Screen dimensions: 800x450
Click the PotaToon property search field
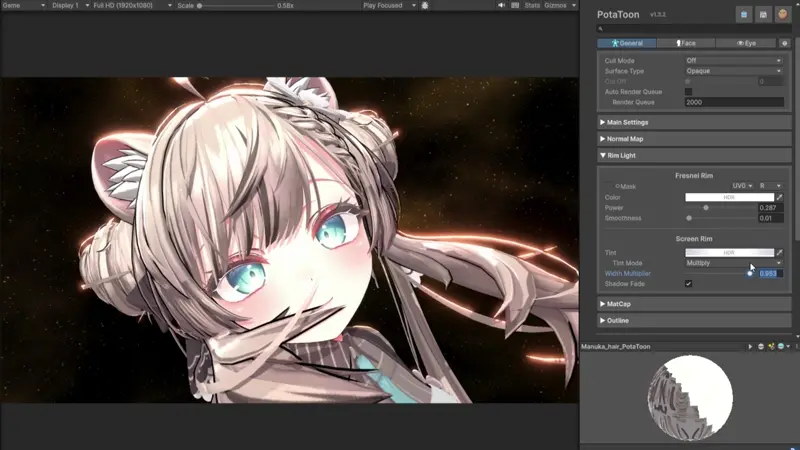(694, 29)
